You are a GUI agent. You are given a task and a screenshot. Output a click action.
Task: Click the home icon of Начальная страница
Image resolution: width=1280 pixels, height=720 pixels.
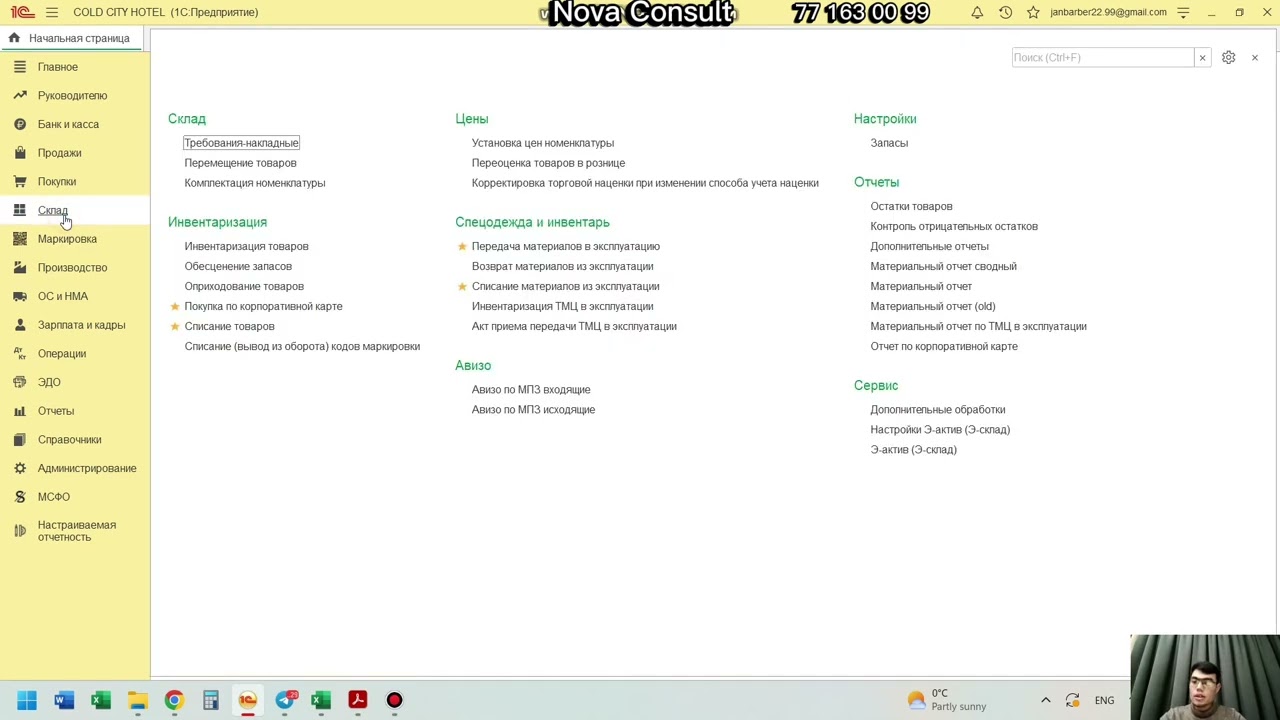point(14,38)
